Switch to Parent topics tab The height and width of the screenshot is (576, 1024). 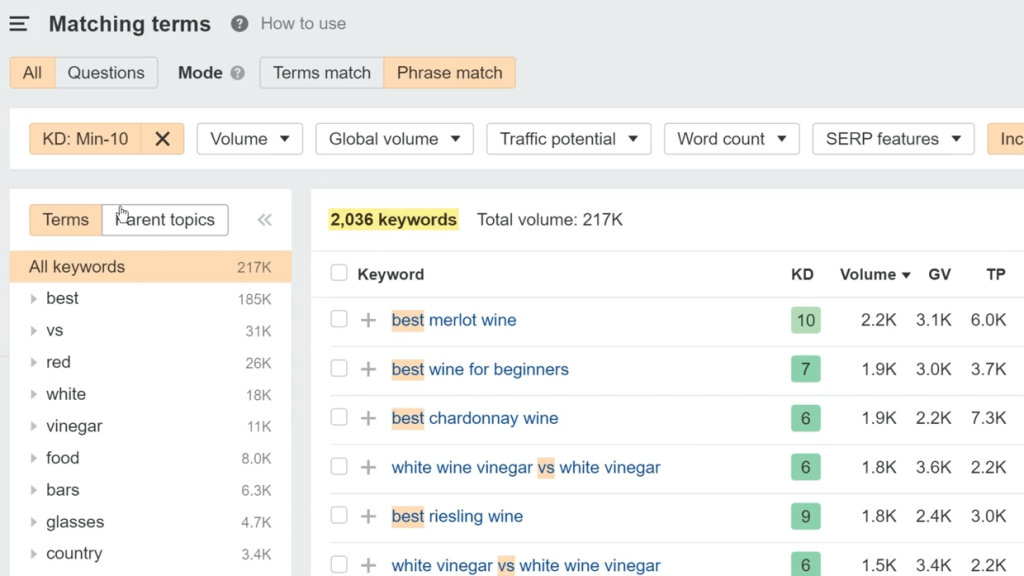click(165, 220)
